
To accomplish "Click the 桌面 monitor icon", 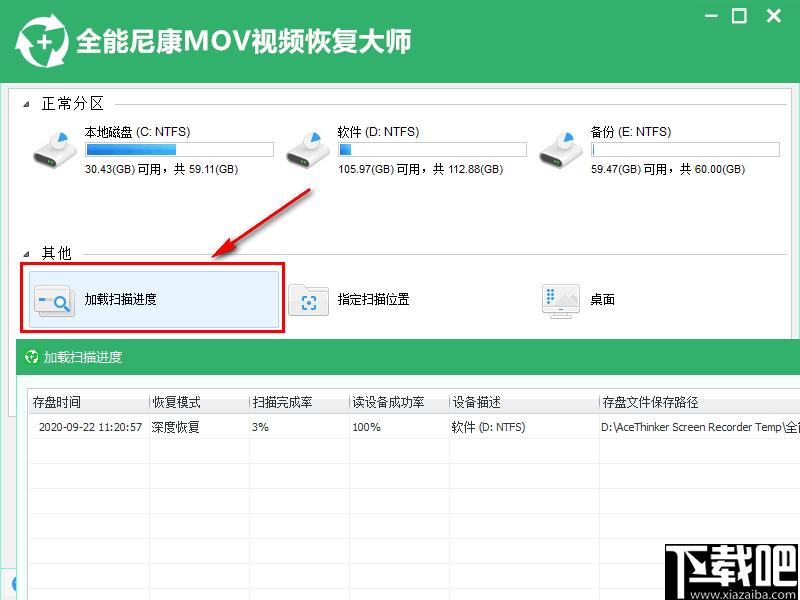I will (561, 301).
